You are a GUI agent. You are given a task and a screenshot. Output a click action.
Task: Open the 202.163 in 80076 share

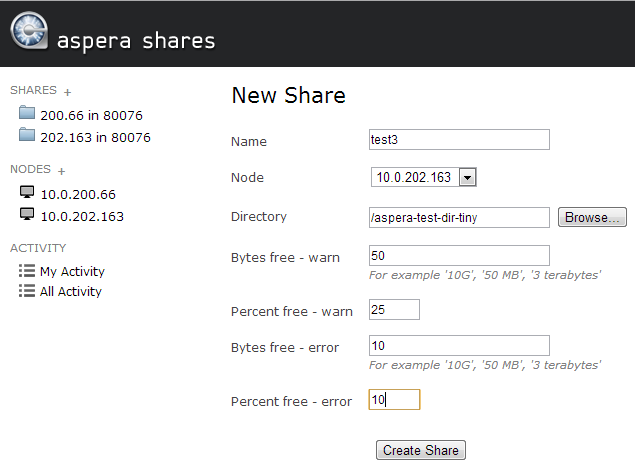click(95, 137)
